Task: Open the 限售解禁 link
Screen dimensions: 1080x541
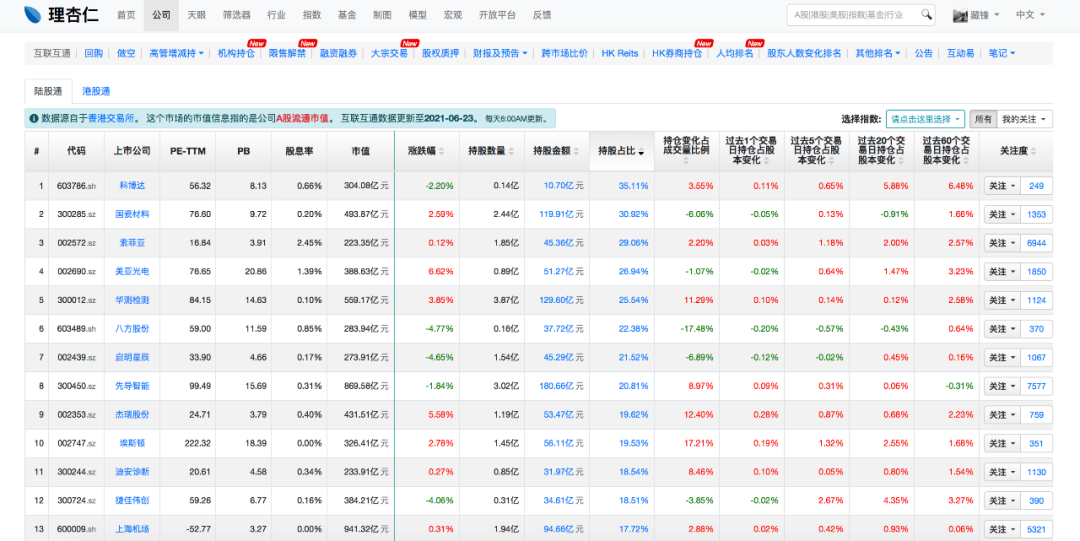Action: click(287, 53)
